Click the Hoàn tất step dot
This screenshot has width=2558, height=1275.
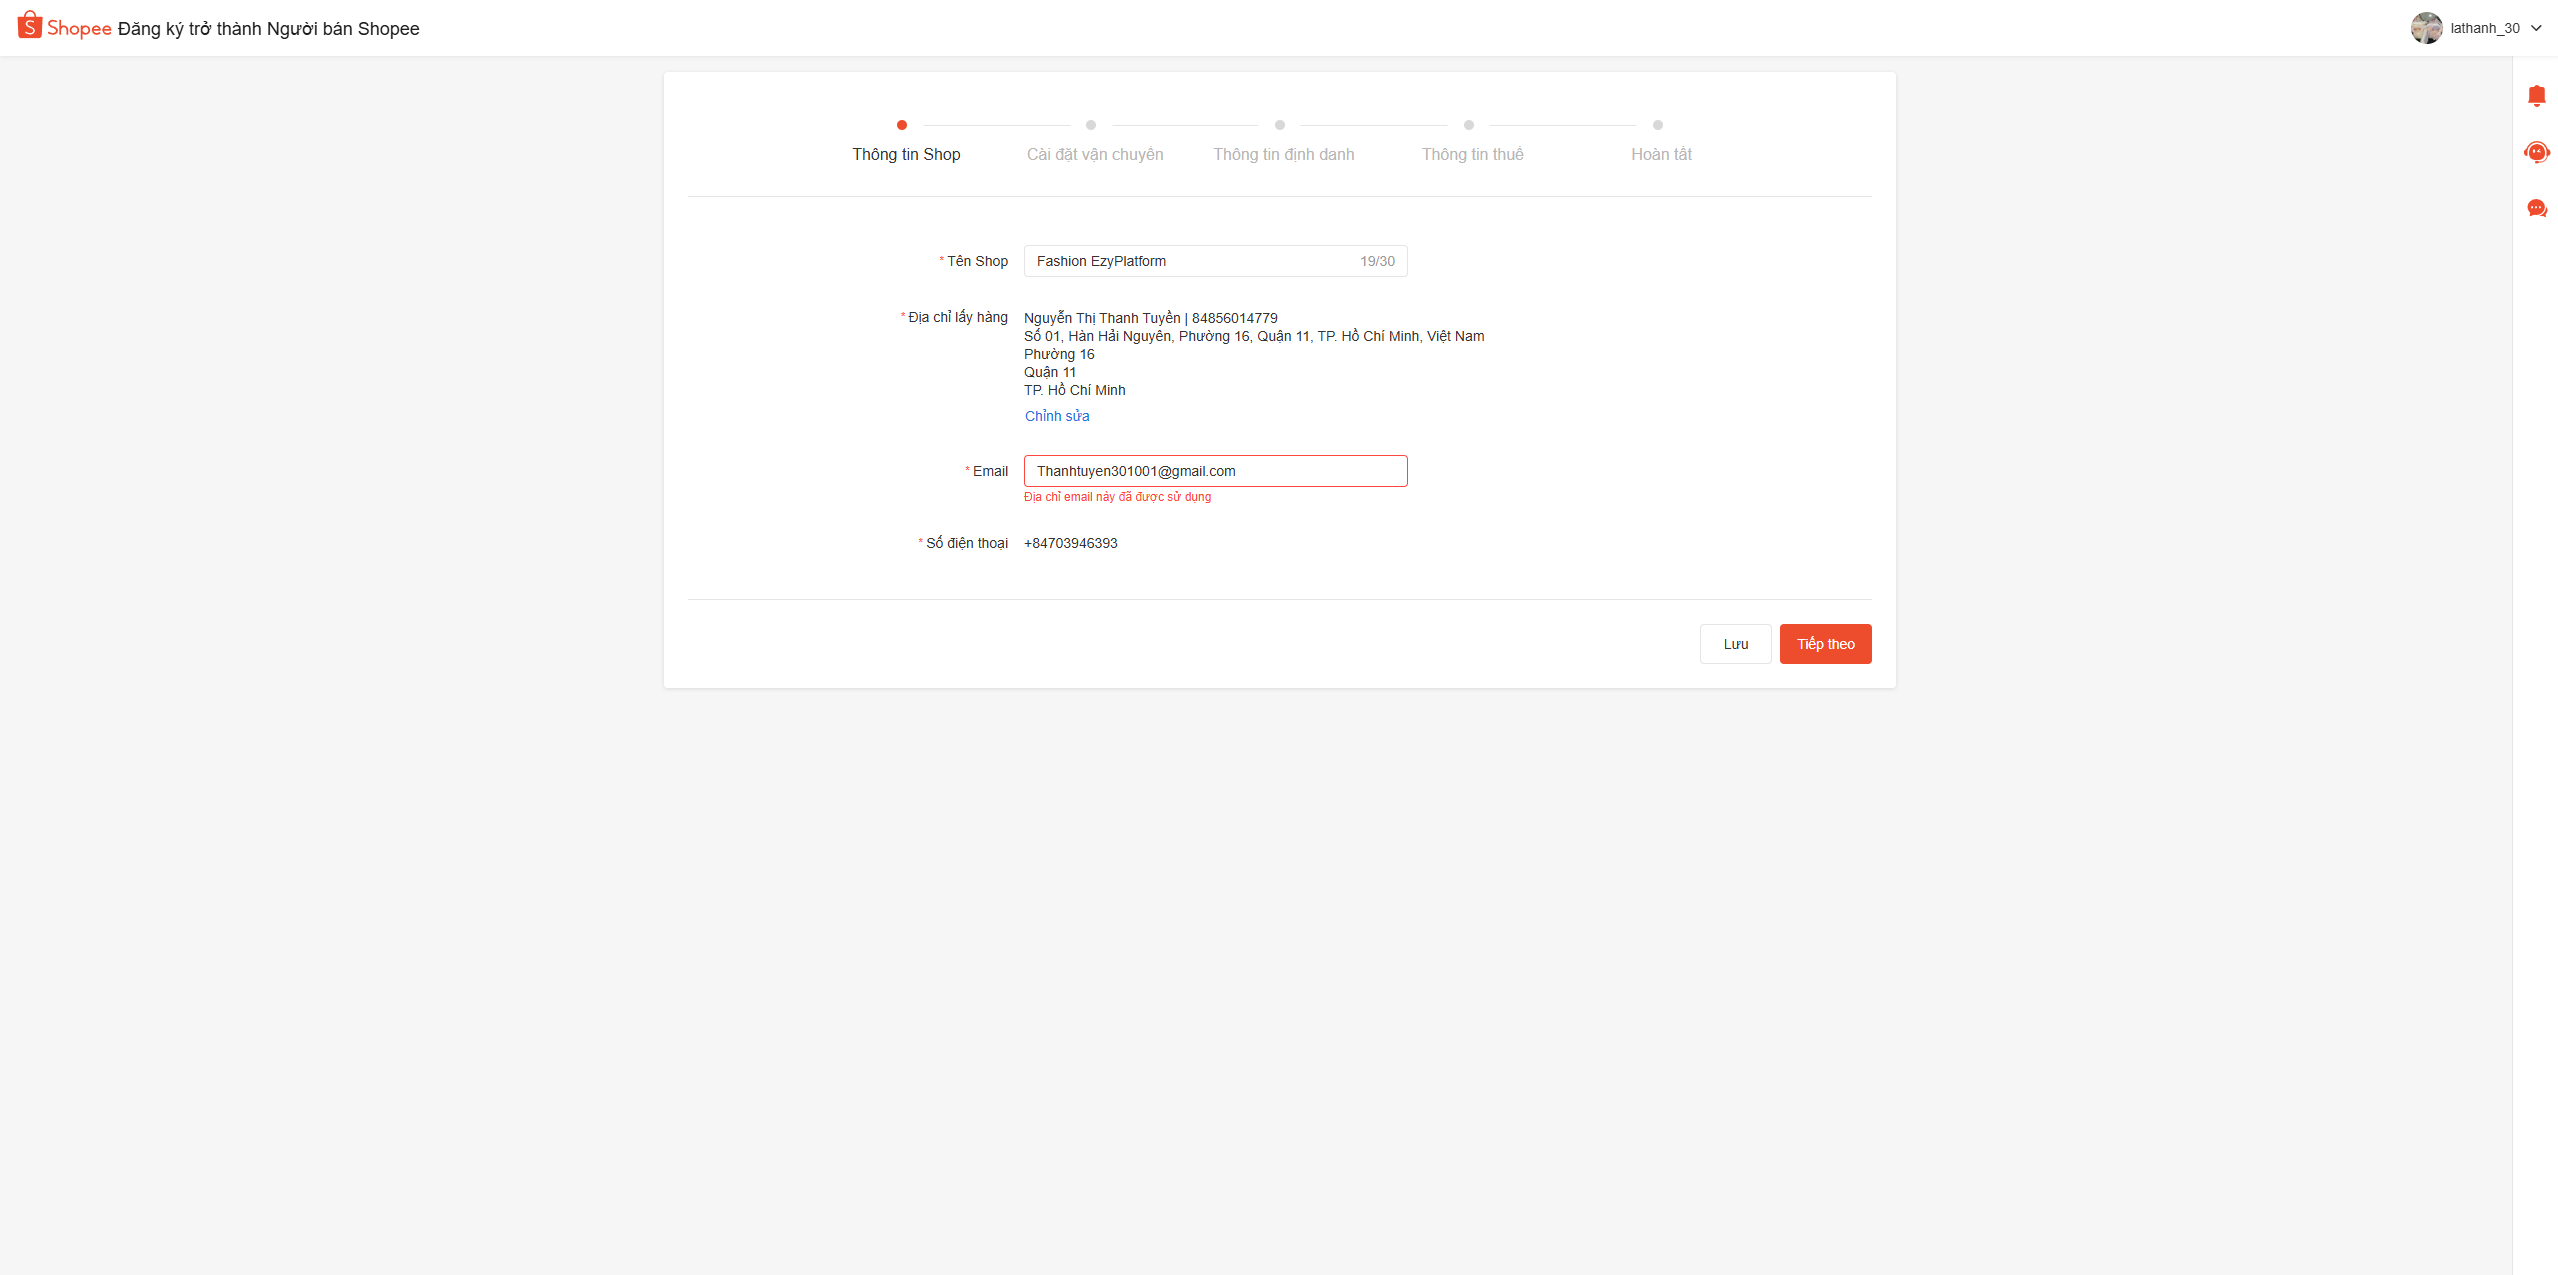coord(1658,125)
